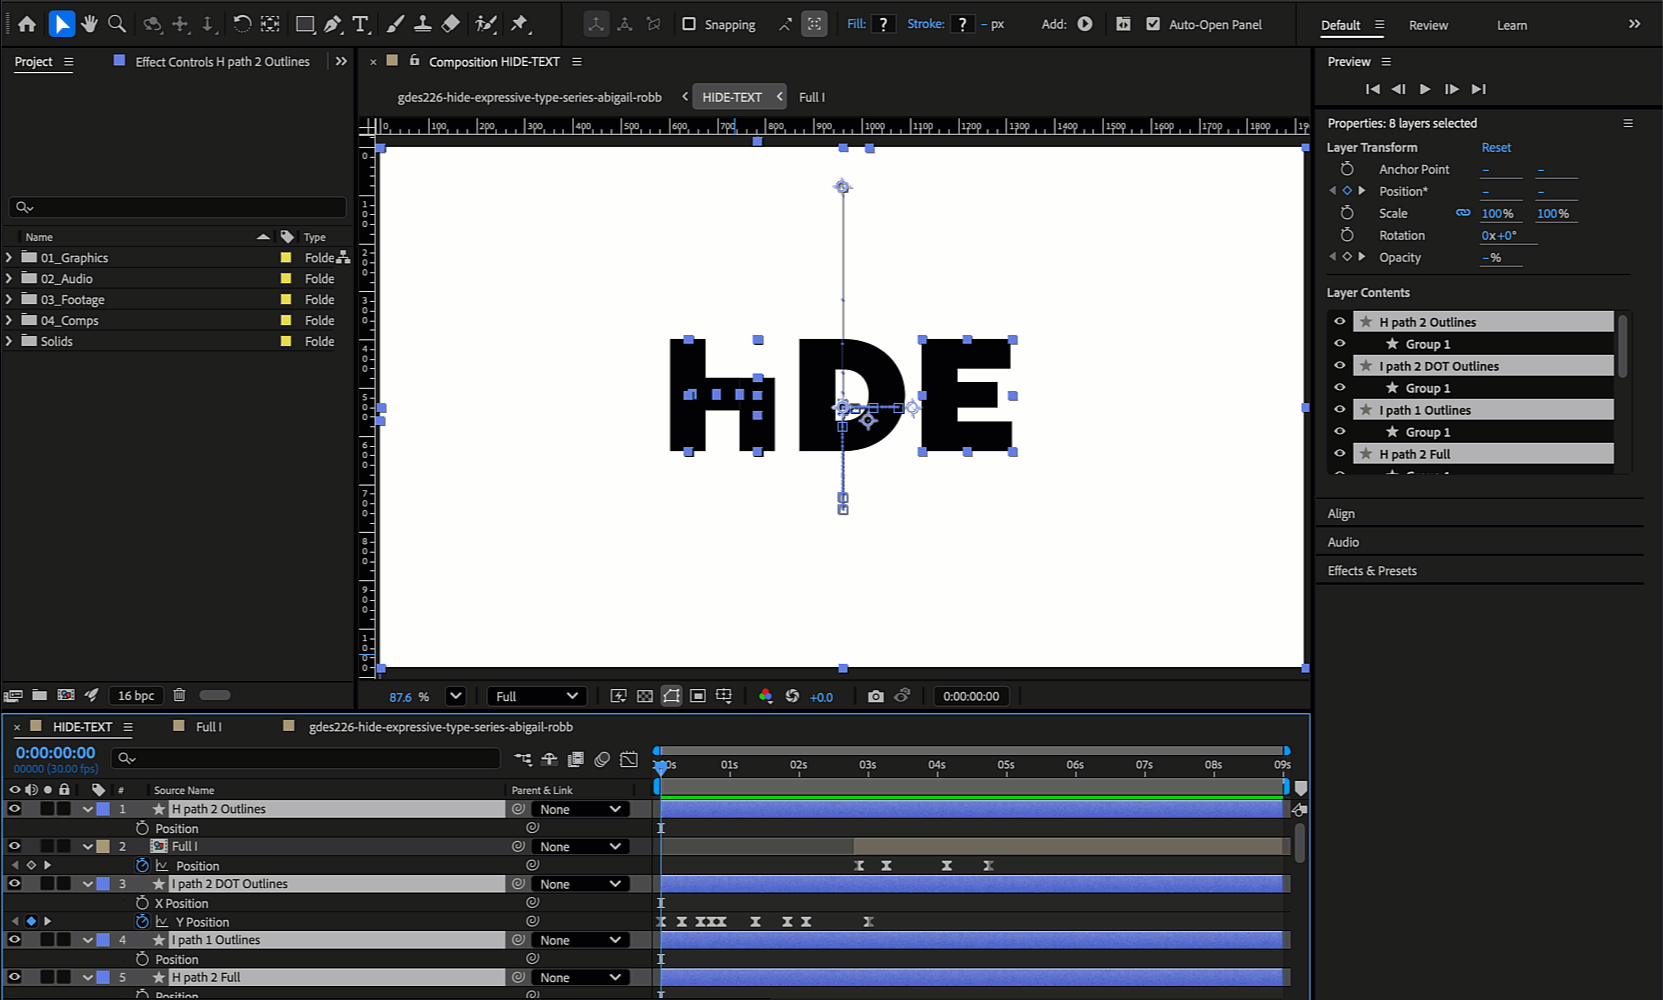This screenshot has height=1000, width=1663.
Task: Choose the Pen tool
Action: click(x=333, y=24)
